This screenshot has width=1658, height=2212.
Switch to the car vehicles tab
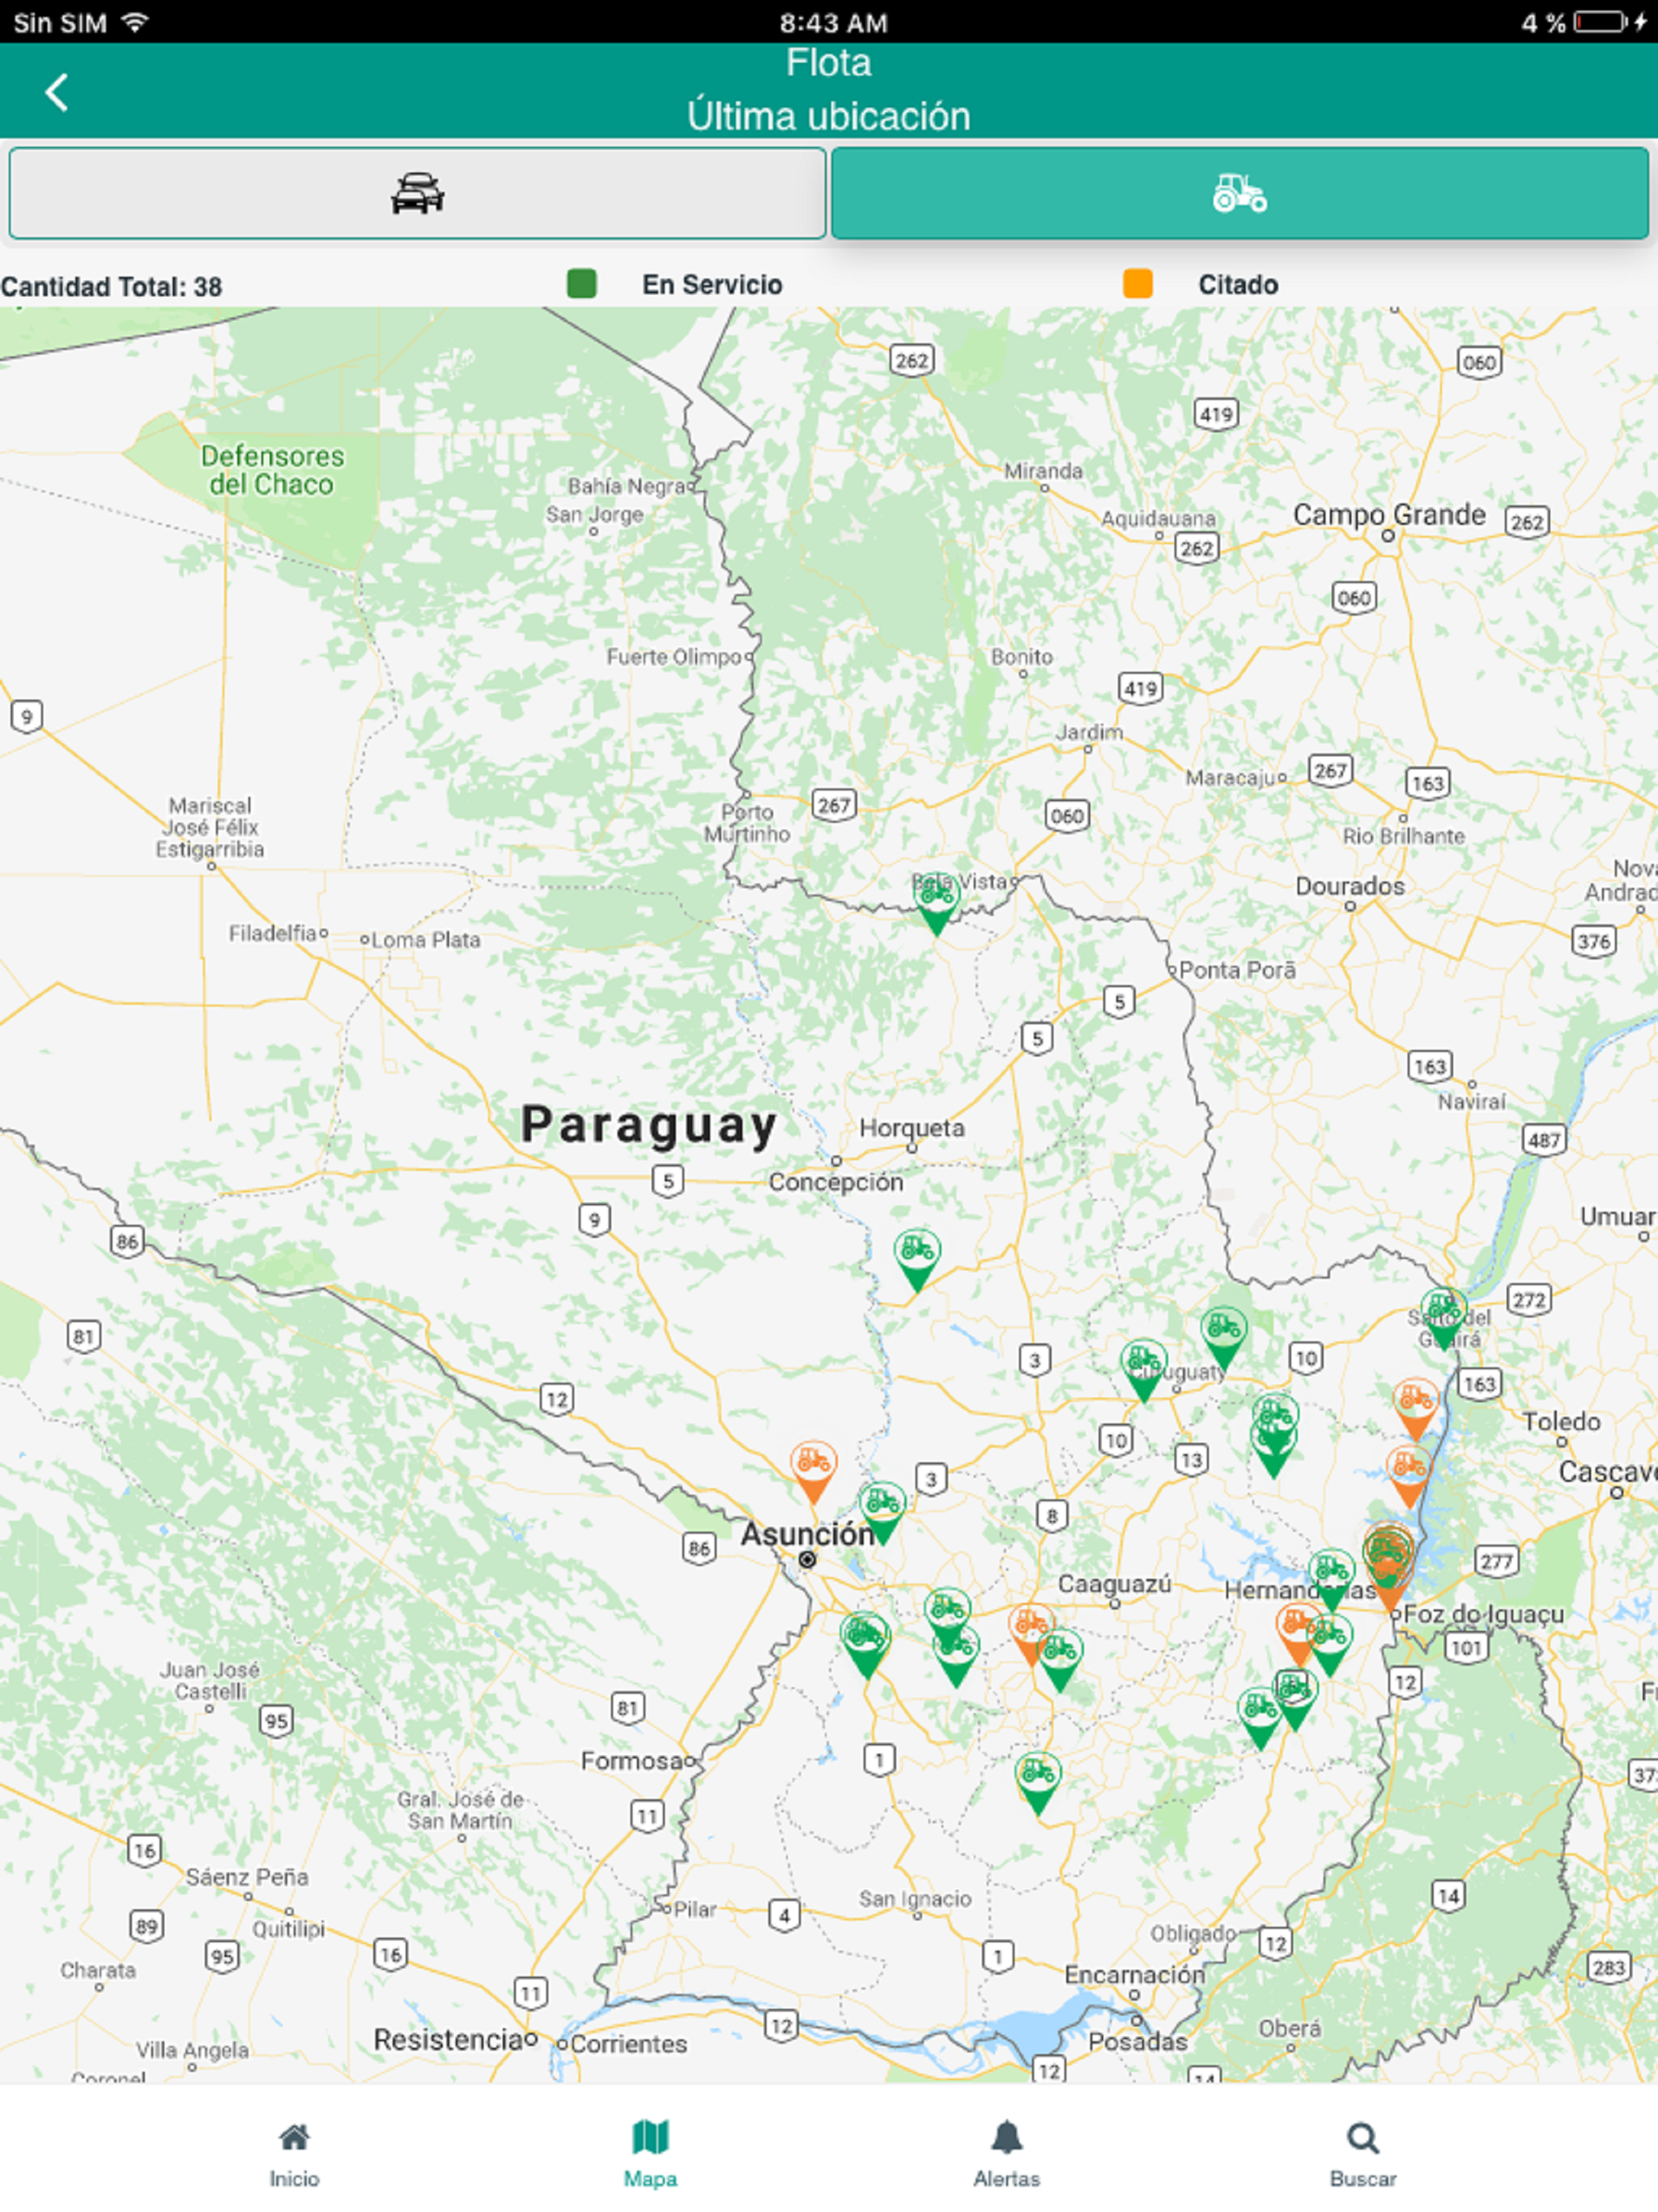tap(417, 193)
